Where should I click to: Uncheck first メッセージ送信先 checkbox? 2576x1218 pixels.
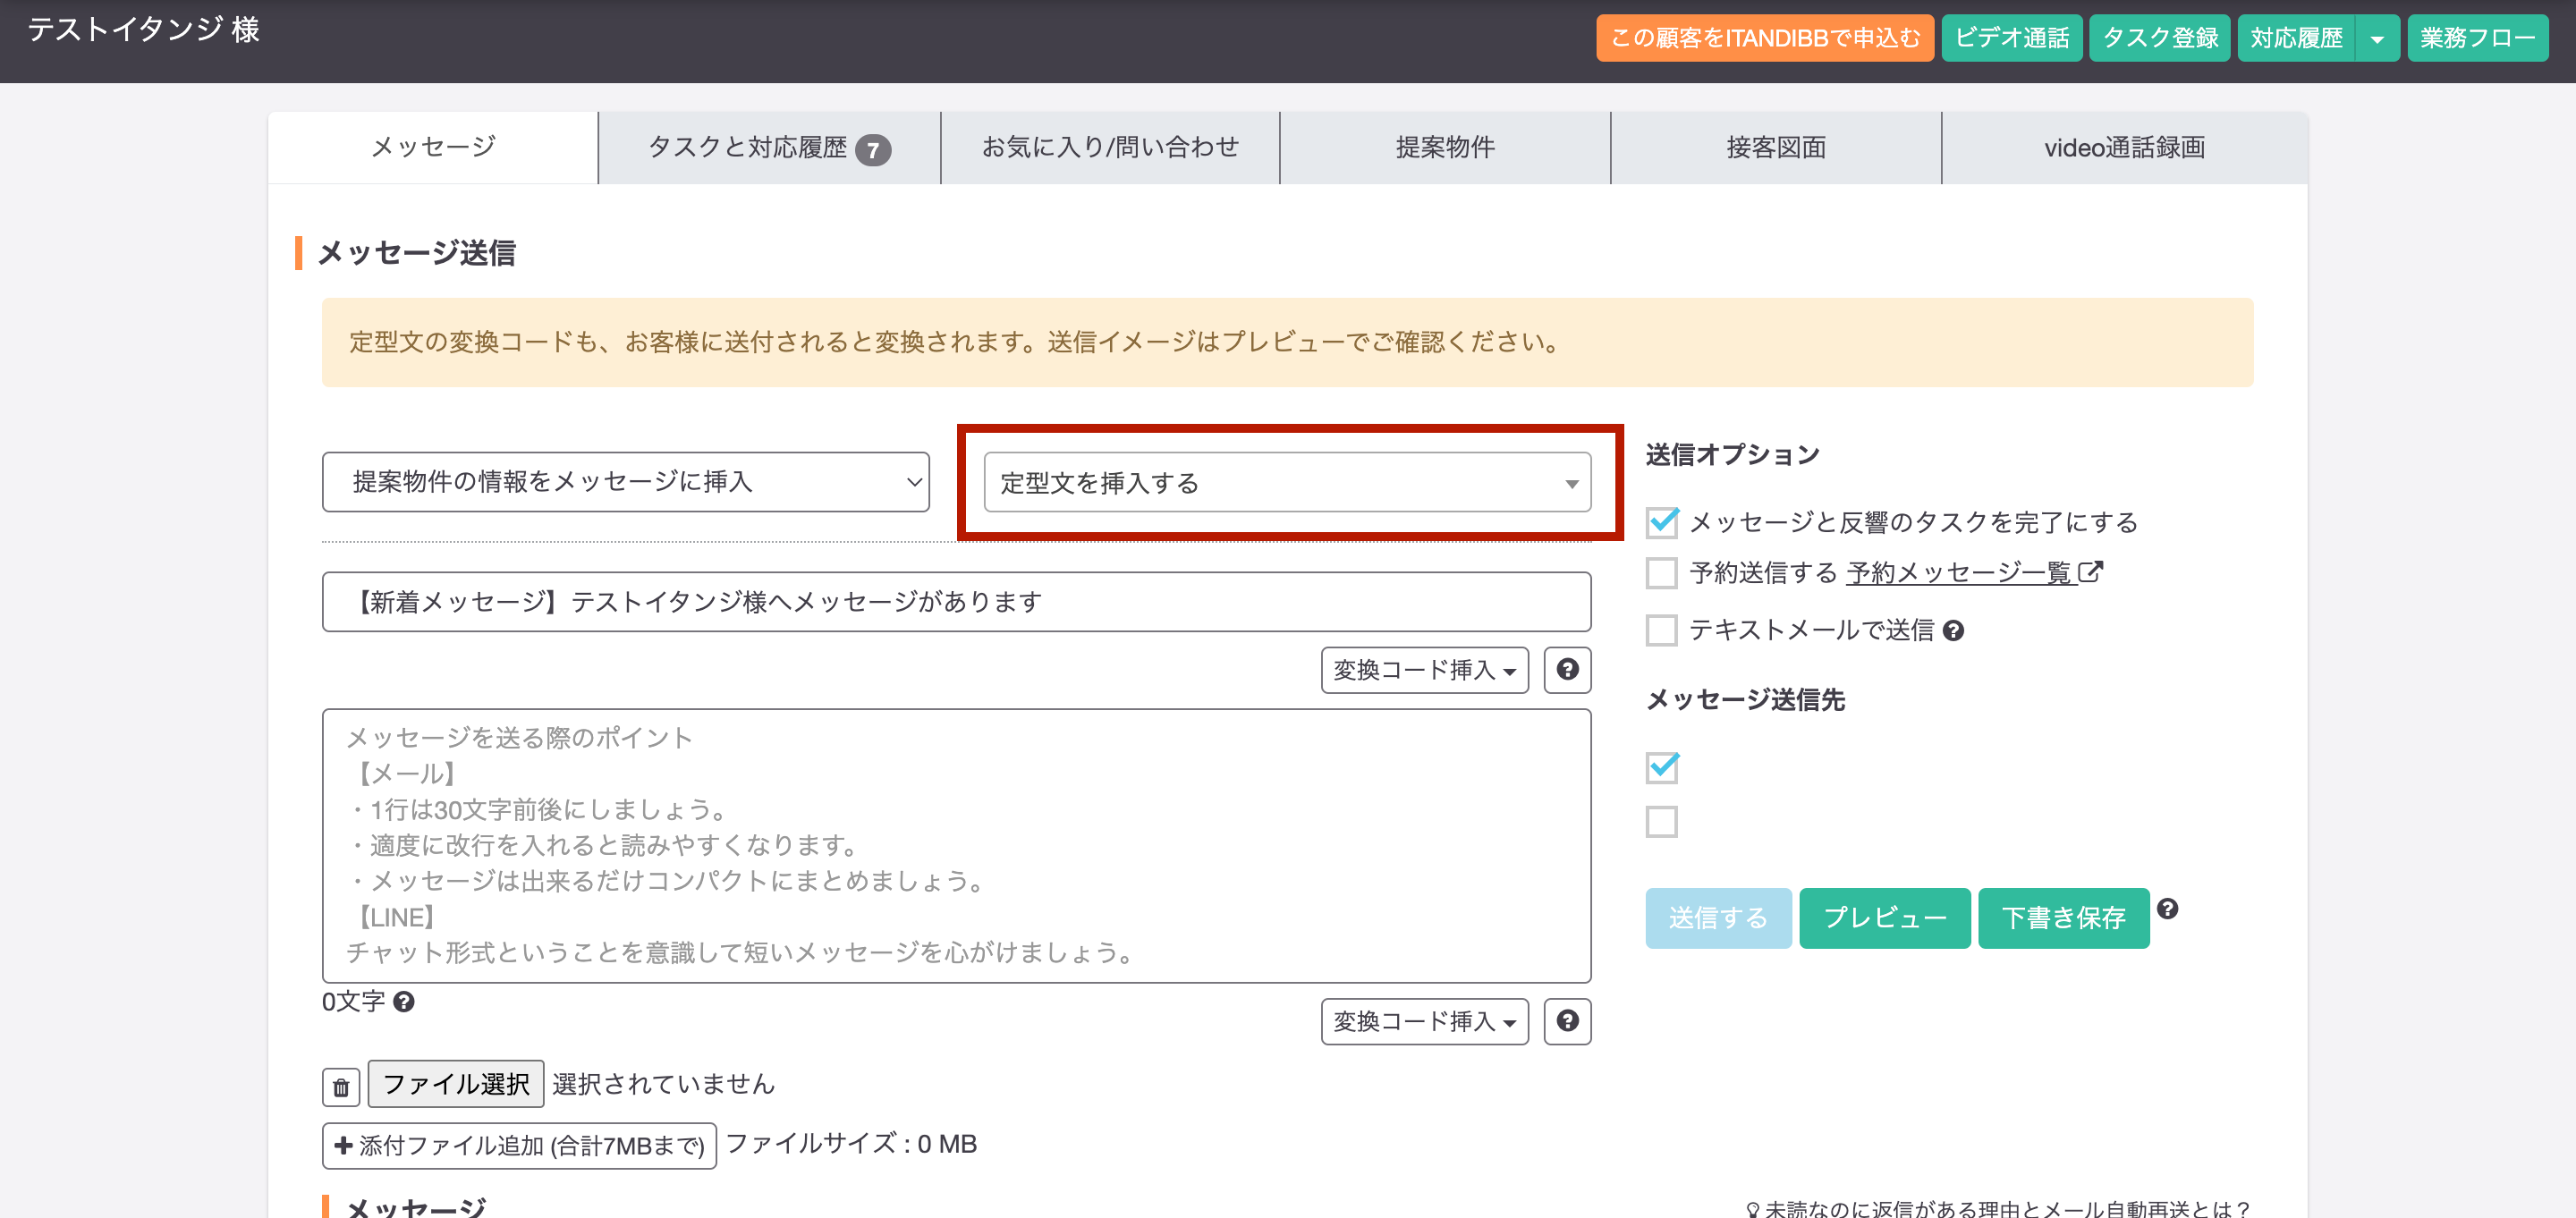pos(1662,767)
